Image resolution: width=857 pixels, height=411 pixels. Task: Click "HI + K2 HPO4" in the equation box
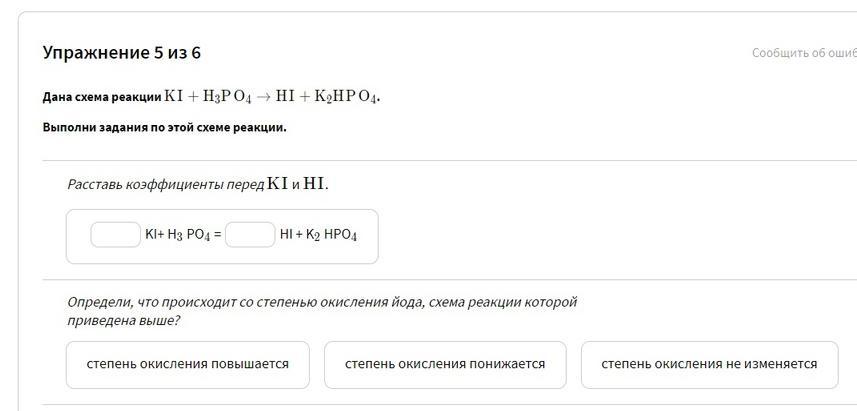click(318, 236)
